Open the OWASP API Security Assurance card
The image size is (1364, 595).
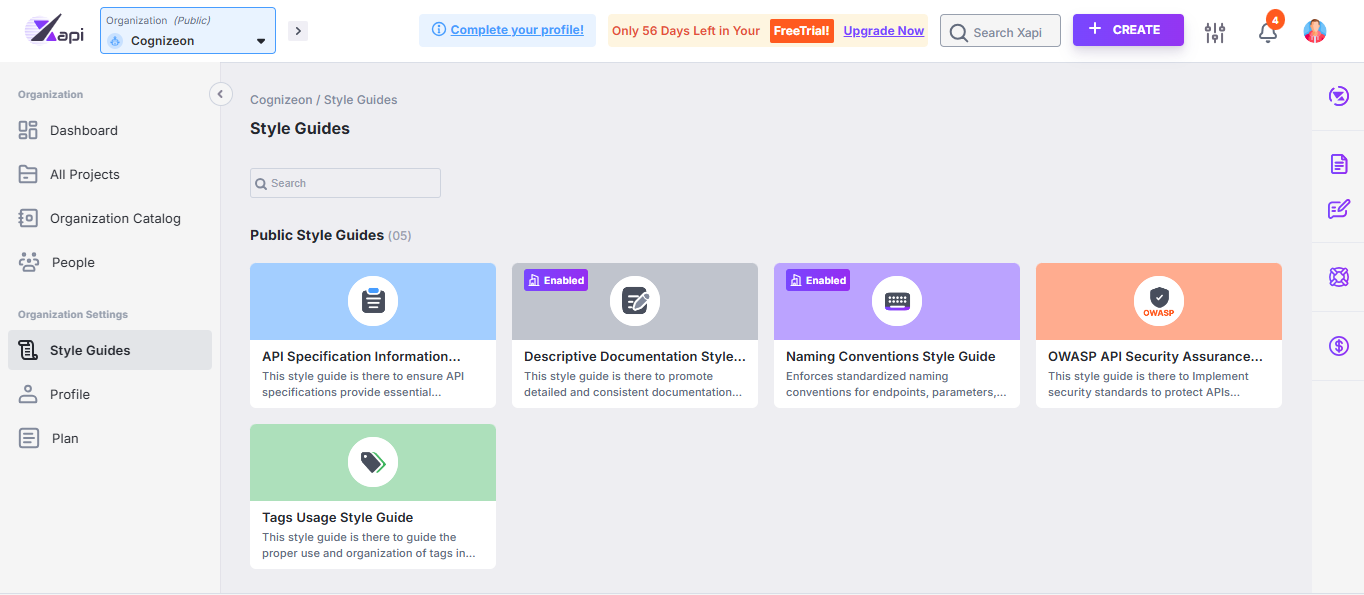[1158, 335]
